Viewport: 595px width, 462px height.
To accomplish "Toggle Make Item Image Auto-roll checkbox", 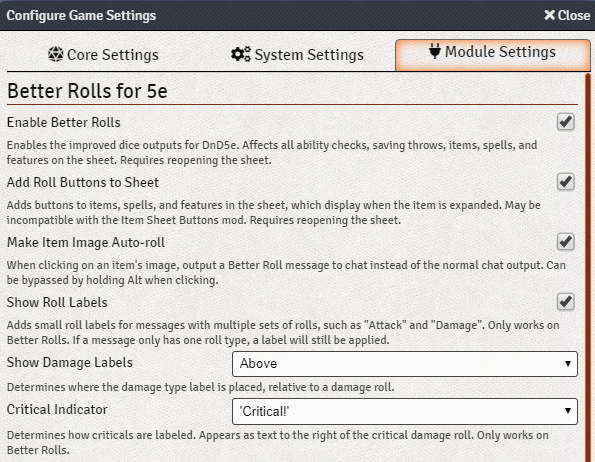I will 565,242.
